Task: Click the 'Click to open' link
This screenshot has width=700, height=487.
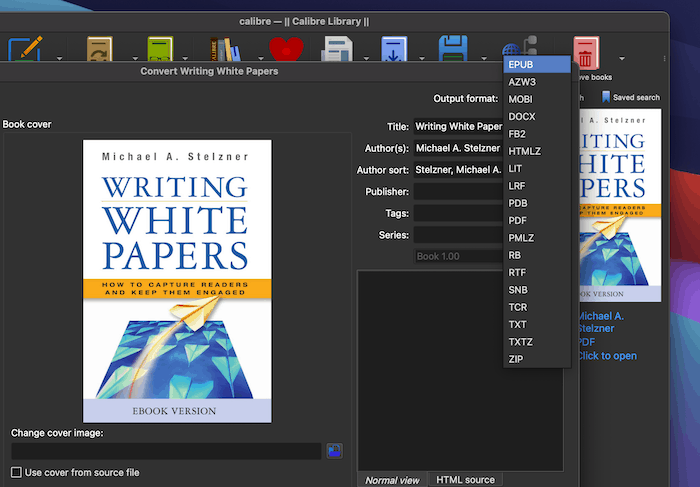Action: point(606,356)
